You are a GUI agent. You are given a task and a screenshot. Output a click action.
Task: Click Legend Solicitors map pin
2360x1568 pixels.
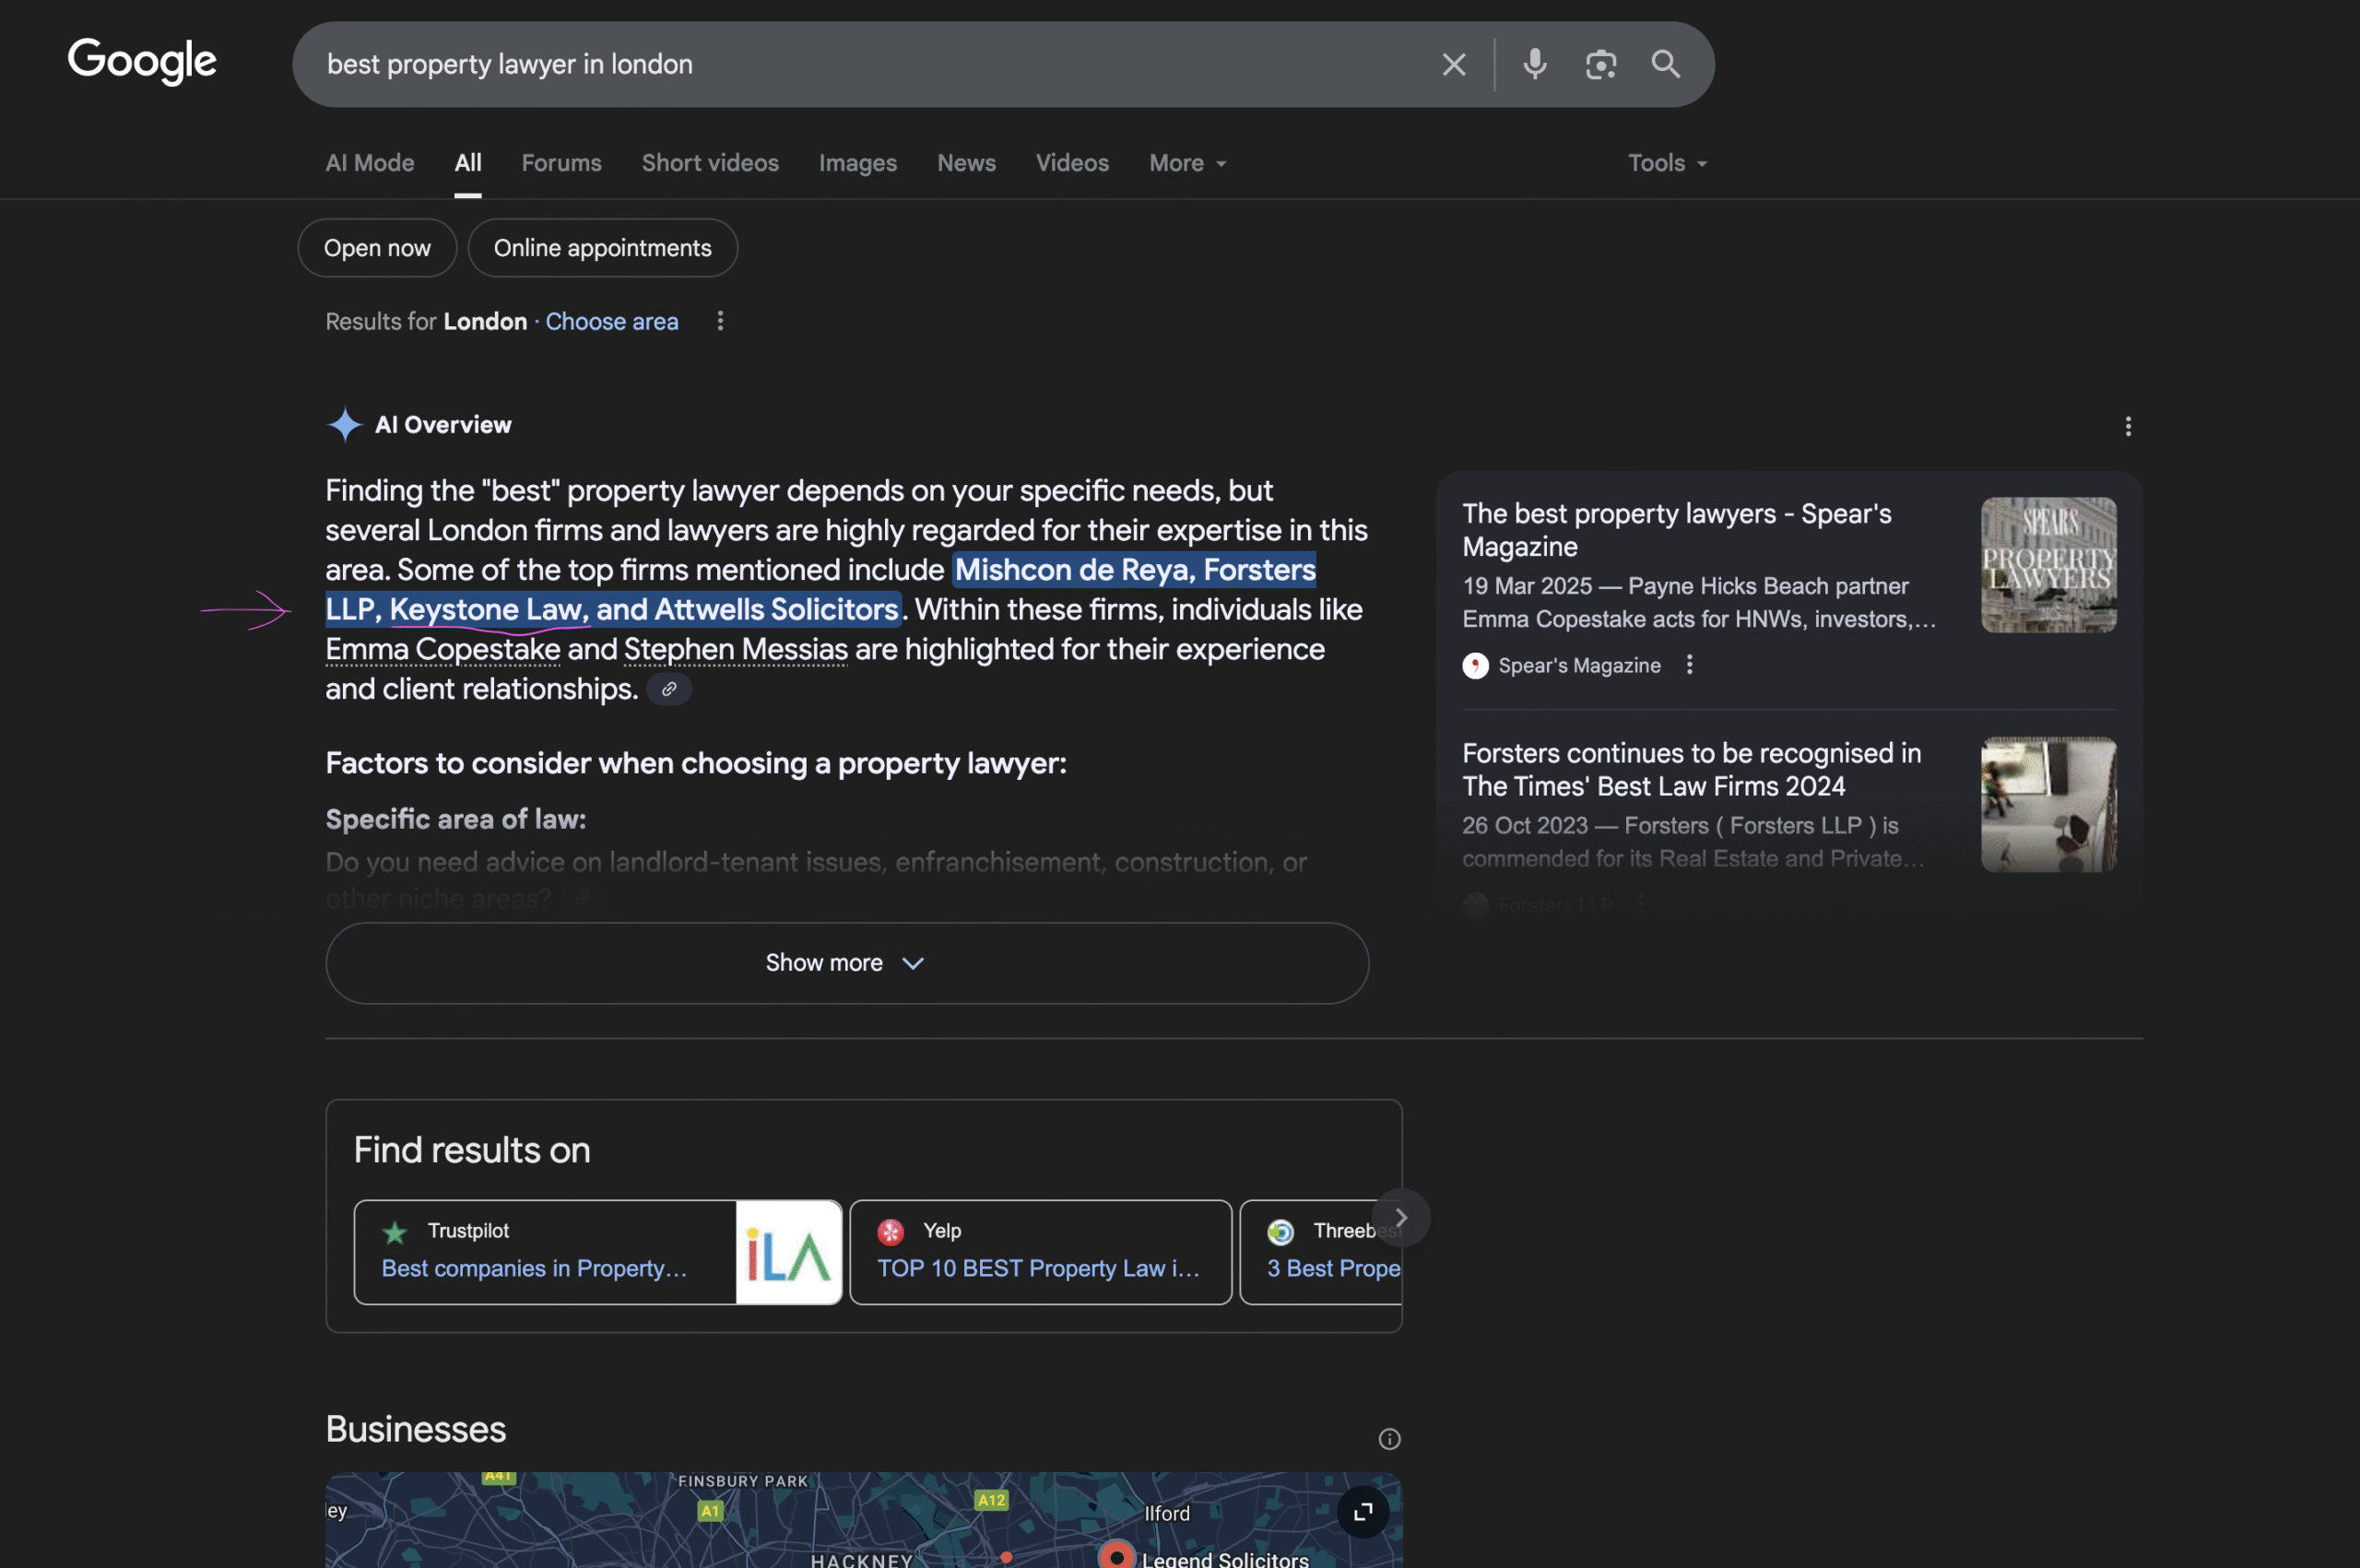(1116, 1556)
